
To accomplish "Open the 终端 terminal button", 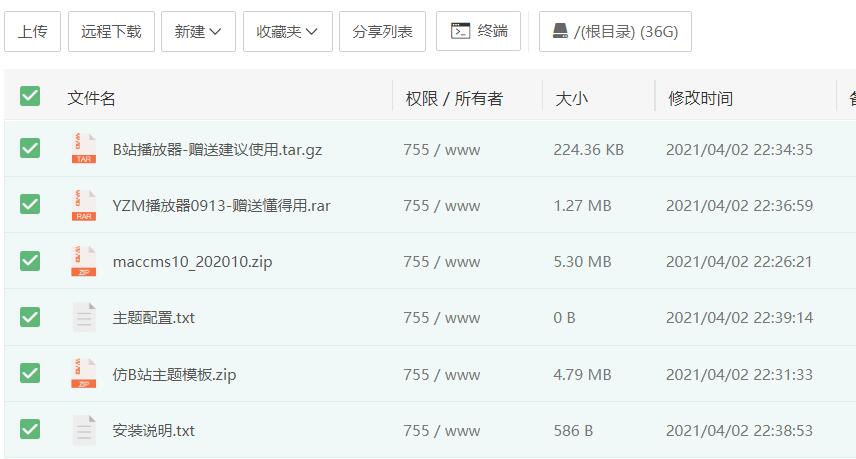I will 478,31.
